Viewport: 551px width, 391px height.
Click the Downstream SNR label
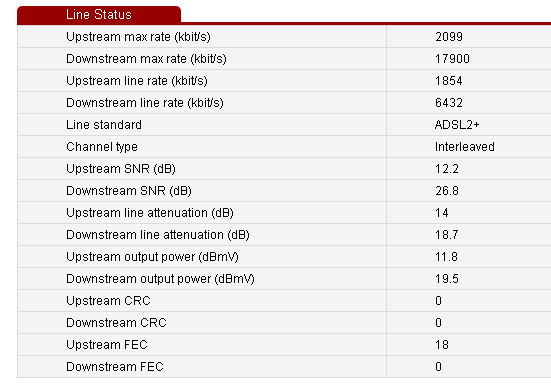coord(129,191)
